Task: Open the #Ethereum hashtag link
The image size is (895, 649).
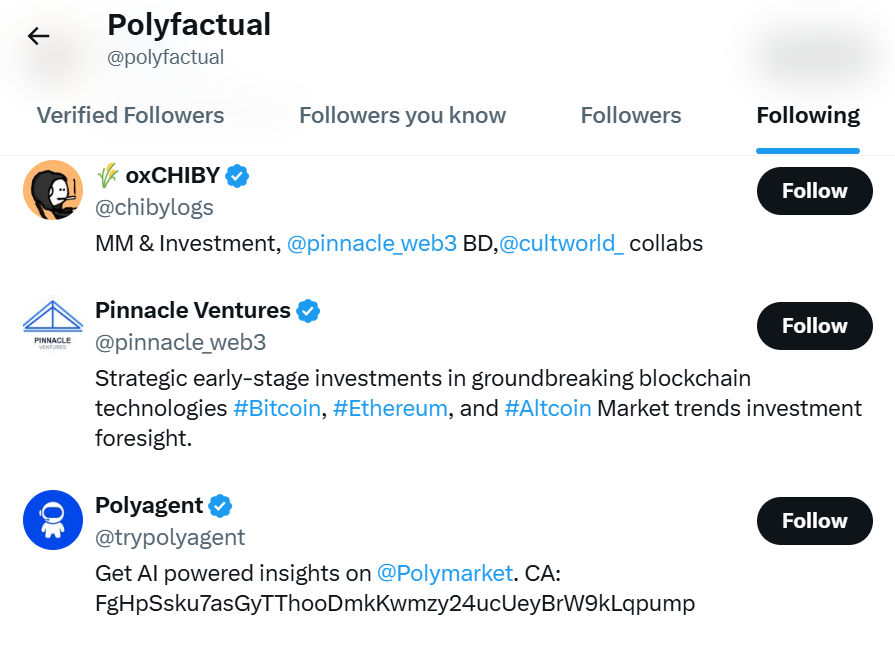Action: 390,409
